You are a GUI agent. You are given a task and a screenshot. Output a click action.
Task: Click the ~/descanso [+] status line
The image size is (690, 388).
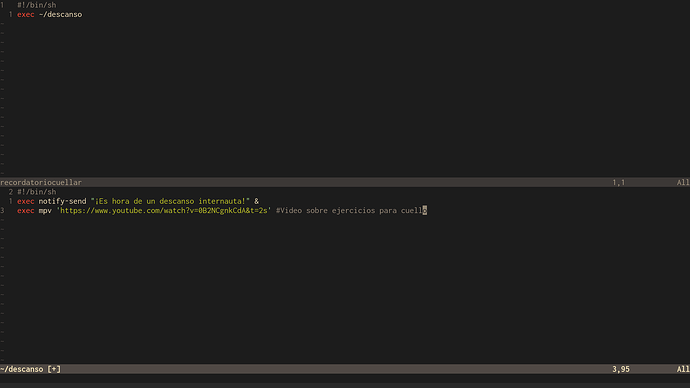[345, 369]
